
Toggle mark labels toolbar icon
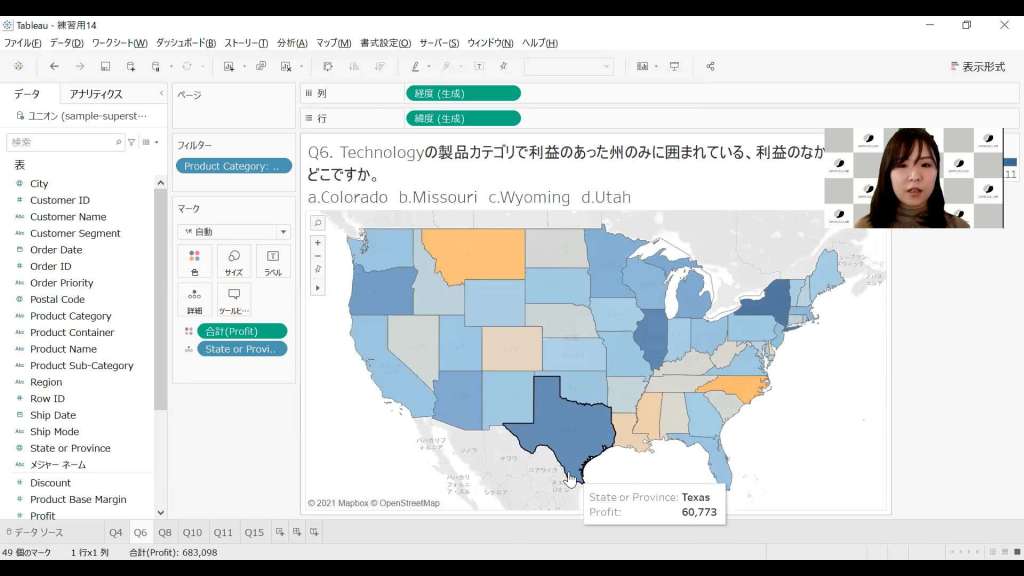tap(479, 66)
